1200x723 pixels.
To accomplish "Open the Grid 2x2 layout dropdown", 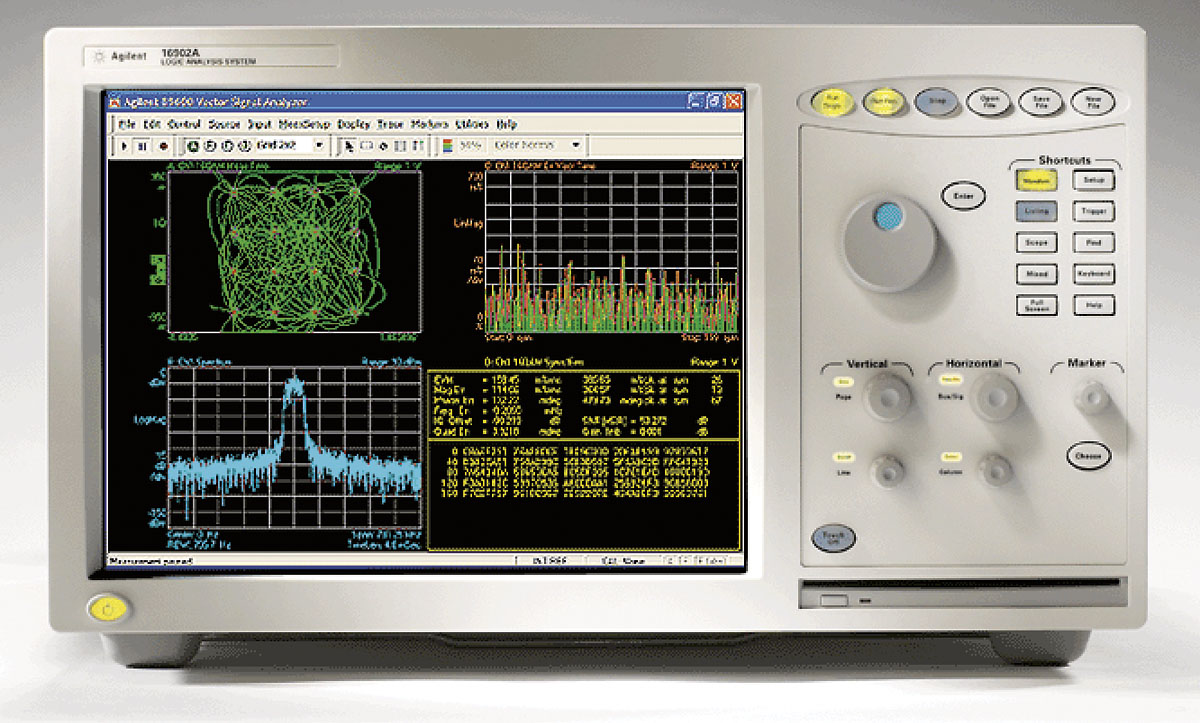I will coord(319,146).
